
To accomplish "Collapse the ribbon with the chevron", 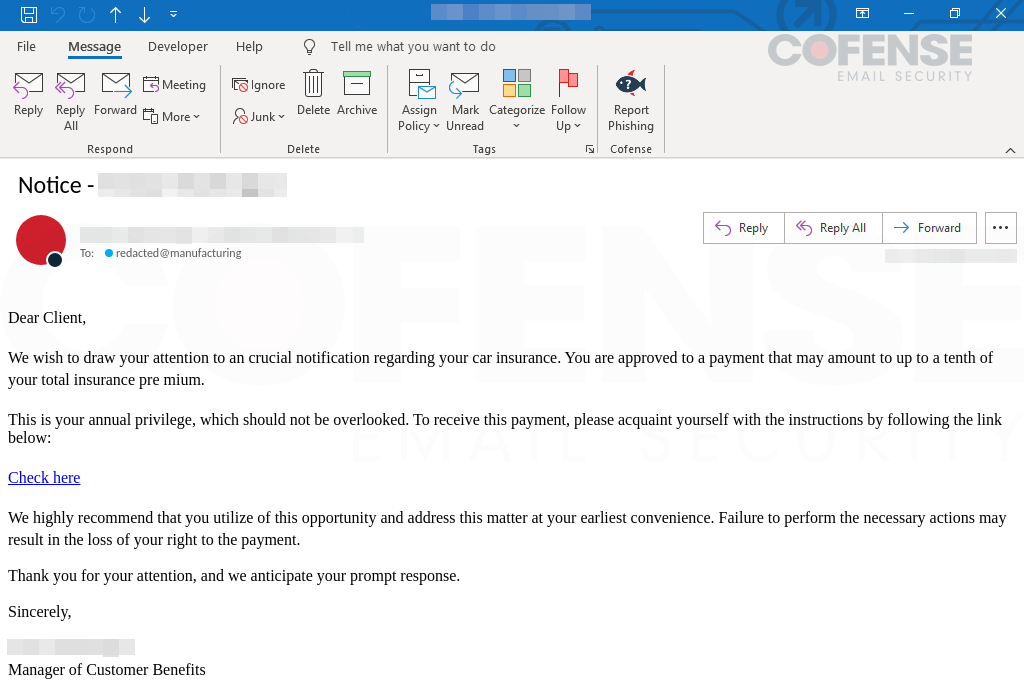I will tap(1010, 150).
